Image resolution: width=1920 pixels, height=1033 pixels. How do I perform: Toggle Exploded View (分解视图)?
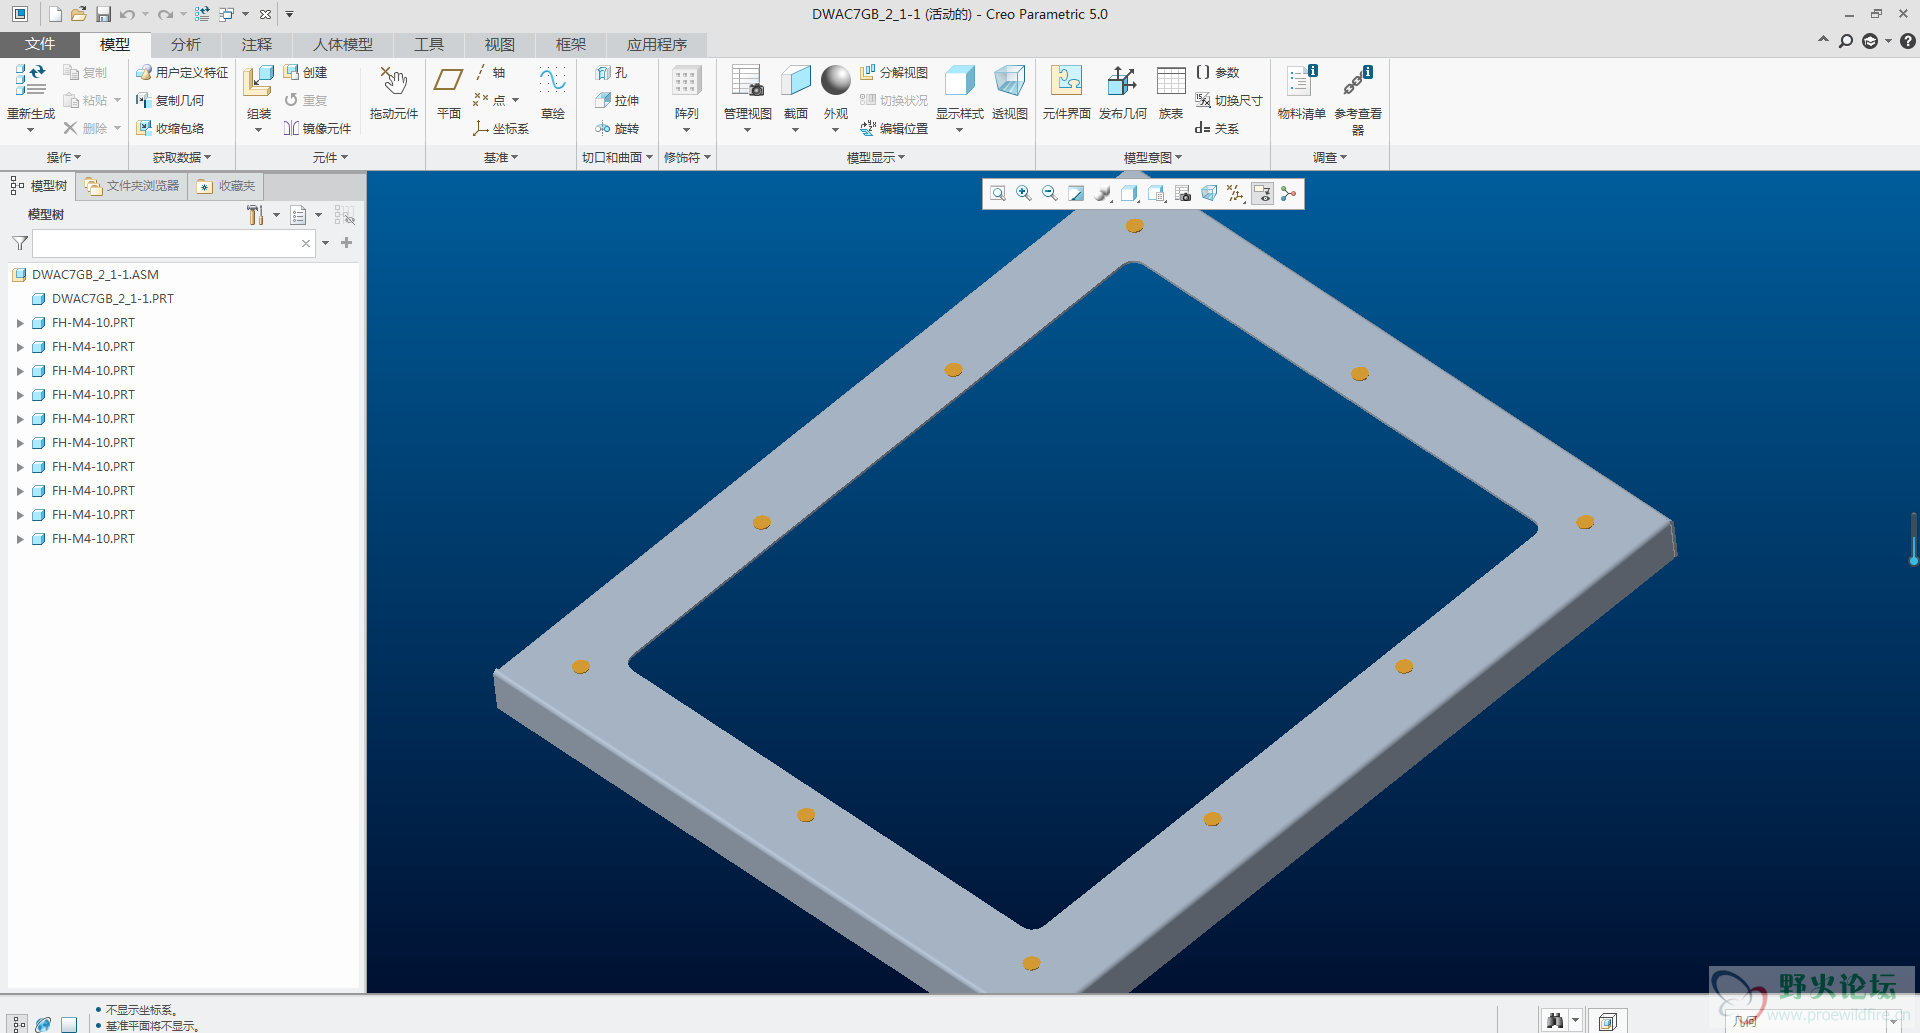894,72
